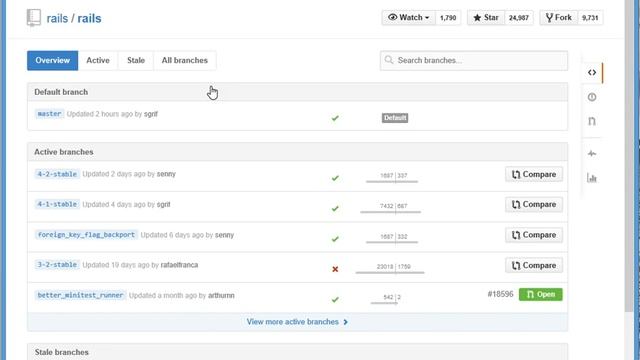Open the 3-2-stable branch
This screenshot has width=640, height=360.
pyautogui.click(x=57, y=265)
